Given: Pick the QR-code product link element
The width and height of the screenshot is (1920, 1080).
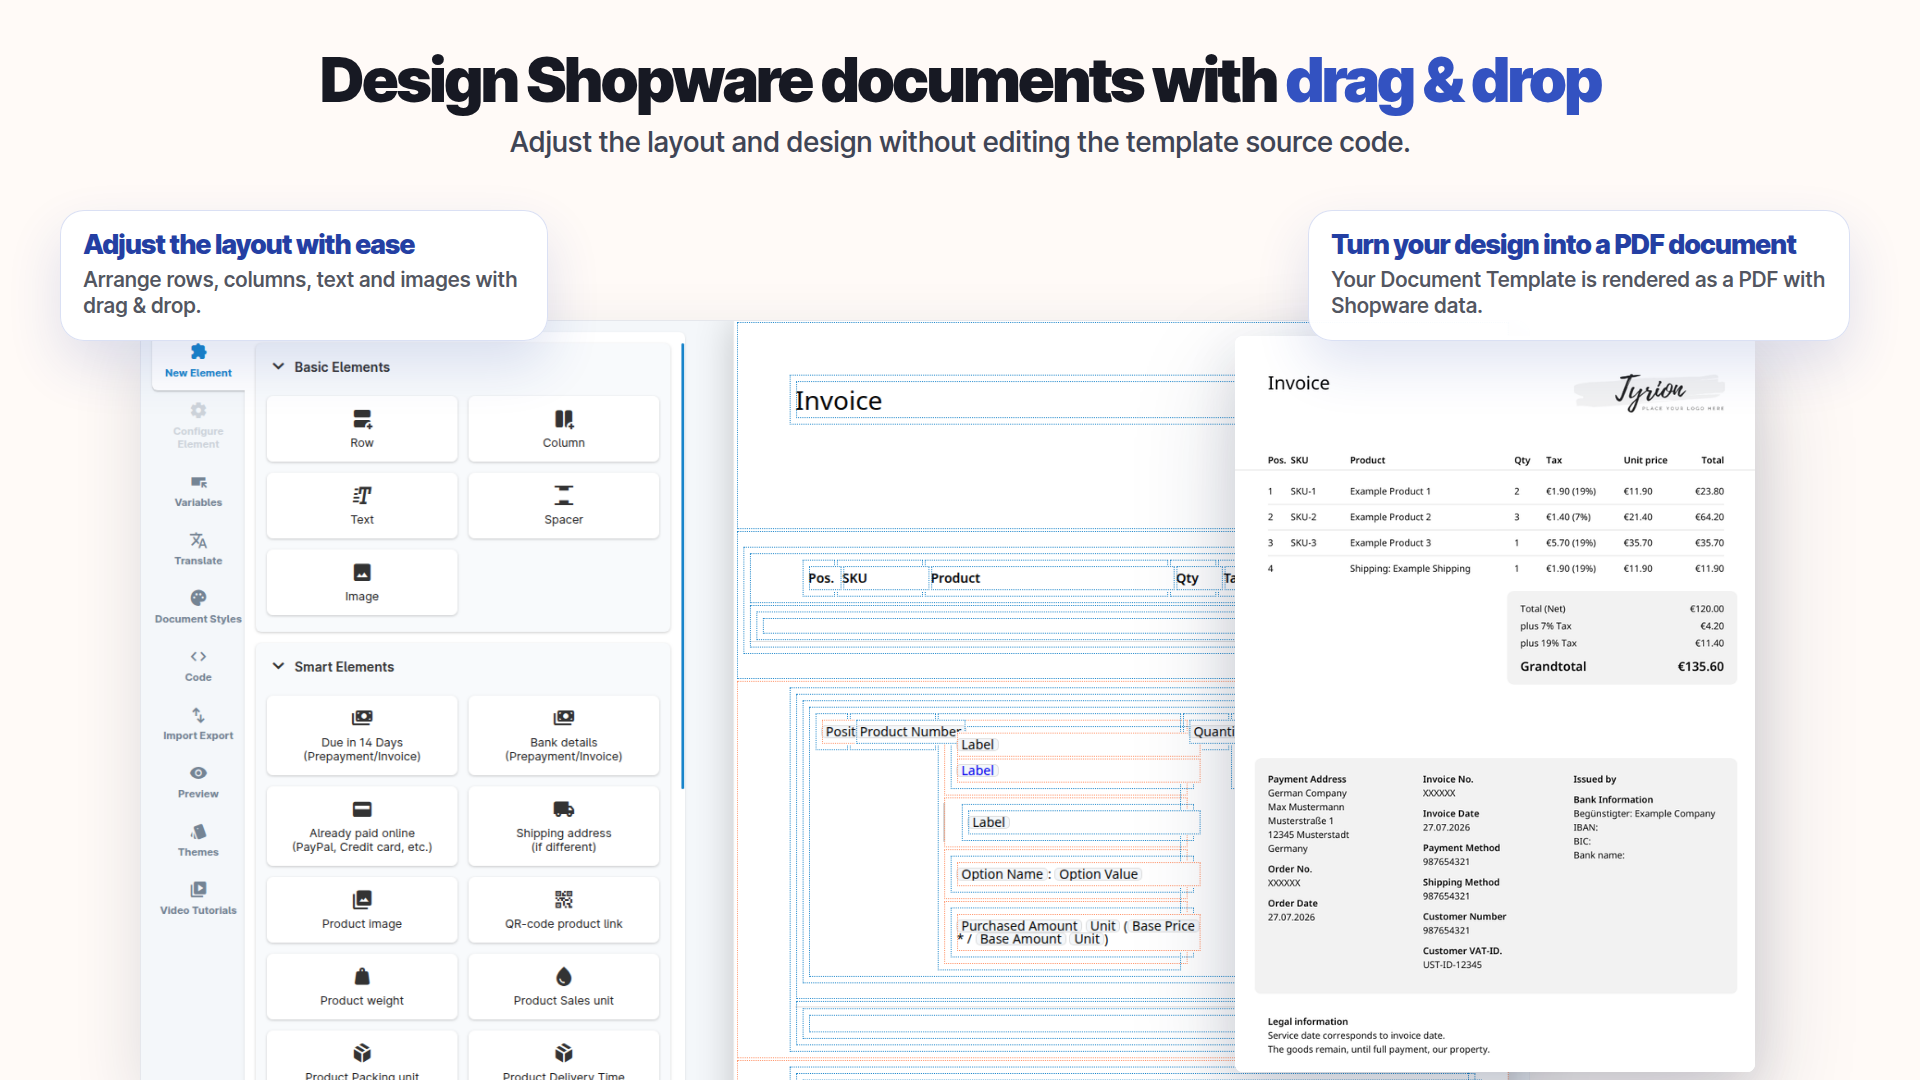Looking at the screenshot, I should point(564,910).
